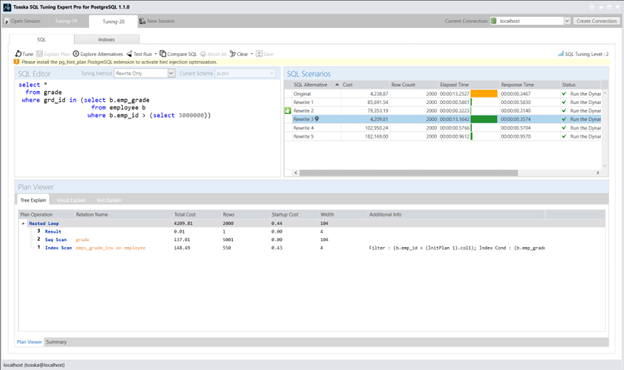The image size is (624, 370).
Task: Click the Elapsed Time column header
Action: pos(468,85)
